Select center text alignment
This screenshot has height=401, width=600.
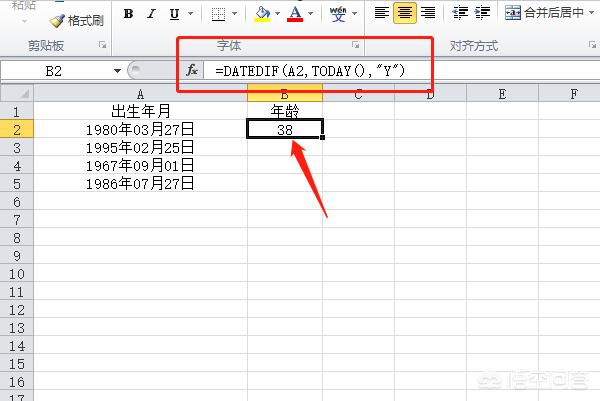point(405,13)
